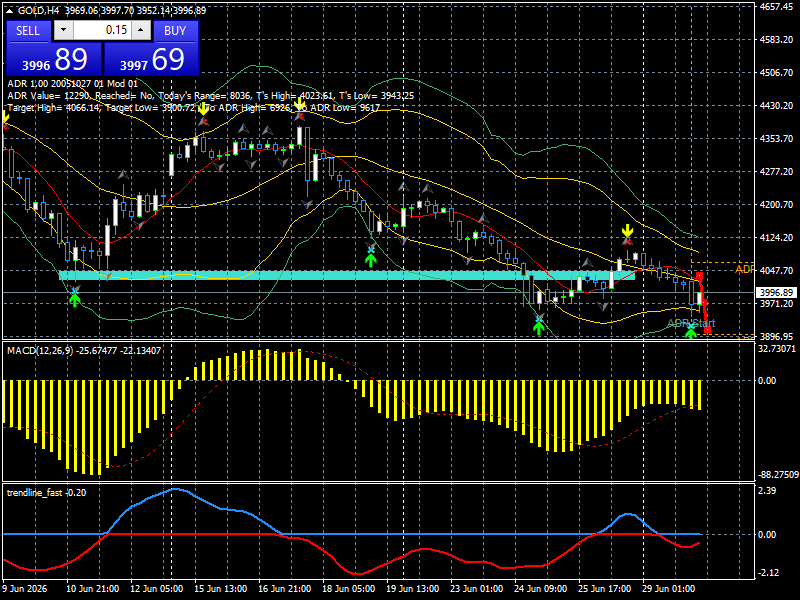Image resolution: width=800 pixels, height=600 pixels.
Task: Click the 4430.20 price axis label
Action: pos(776,106)
